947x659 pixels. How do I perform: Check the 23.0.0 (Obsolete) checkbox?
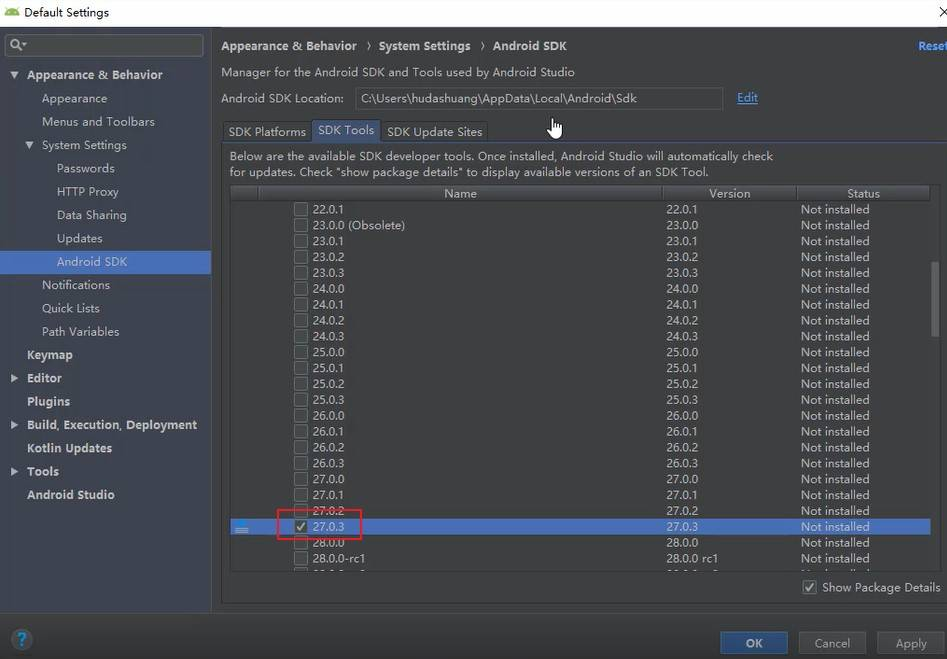(300, 225)
